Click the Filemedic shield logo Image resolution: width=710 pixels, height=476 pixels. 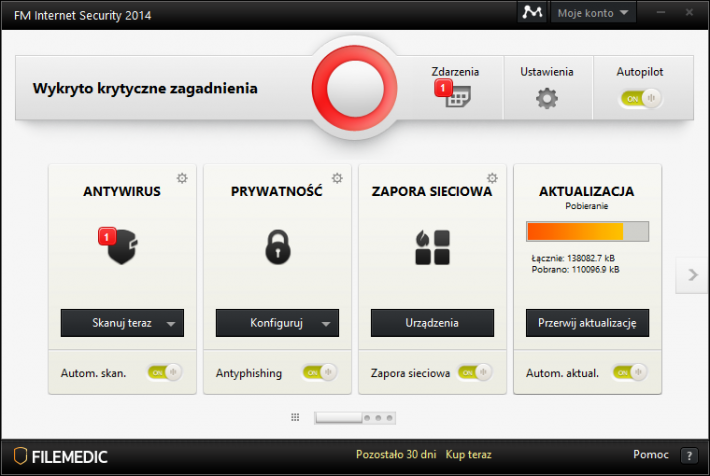[x=20, y=456]
